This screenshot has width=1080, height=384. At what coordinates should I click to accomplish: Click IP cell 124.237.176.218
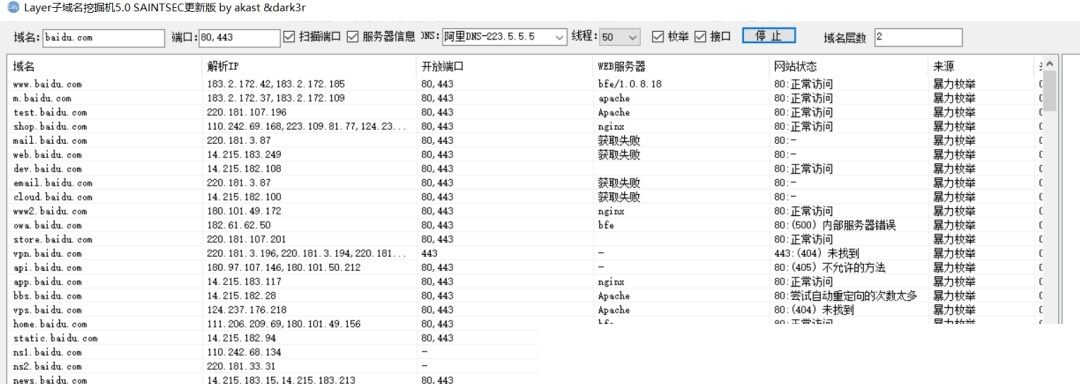[247, 310]
